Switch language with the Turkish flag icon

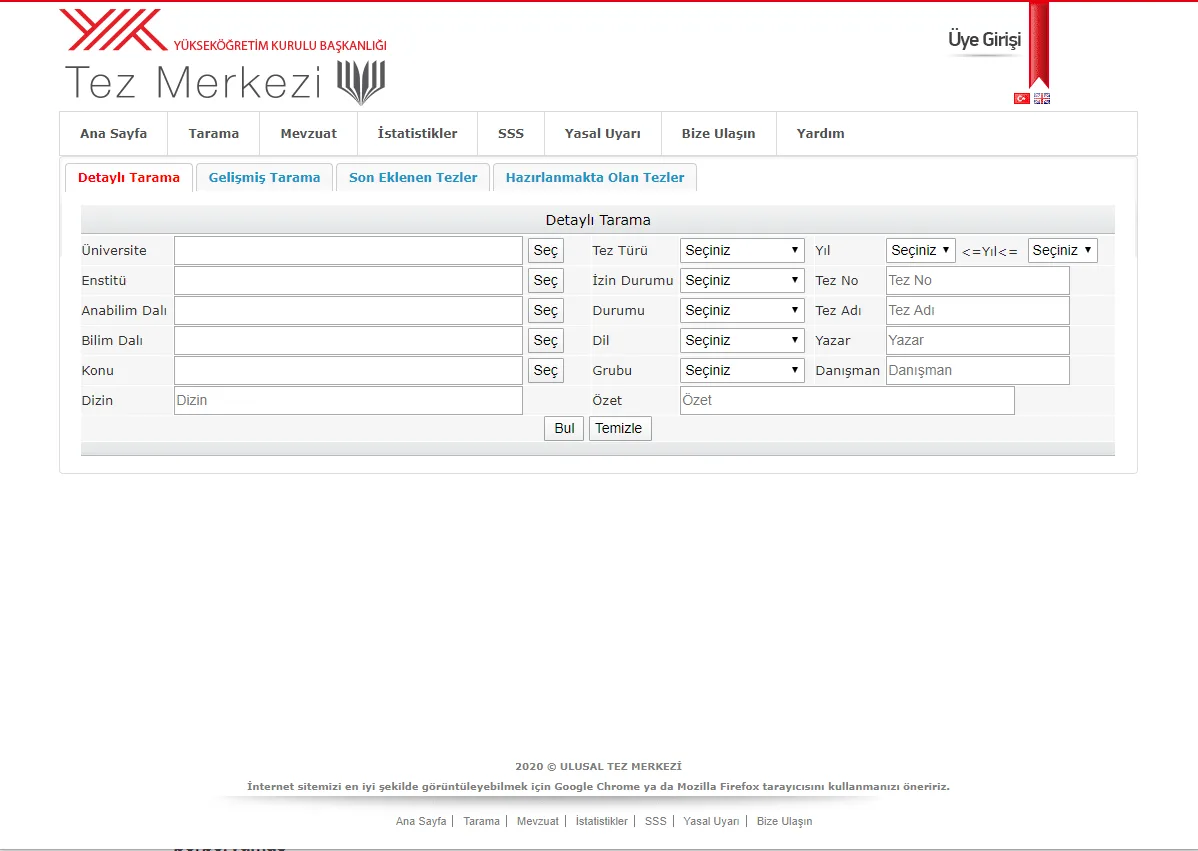(1021, 99)
